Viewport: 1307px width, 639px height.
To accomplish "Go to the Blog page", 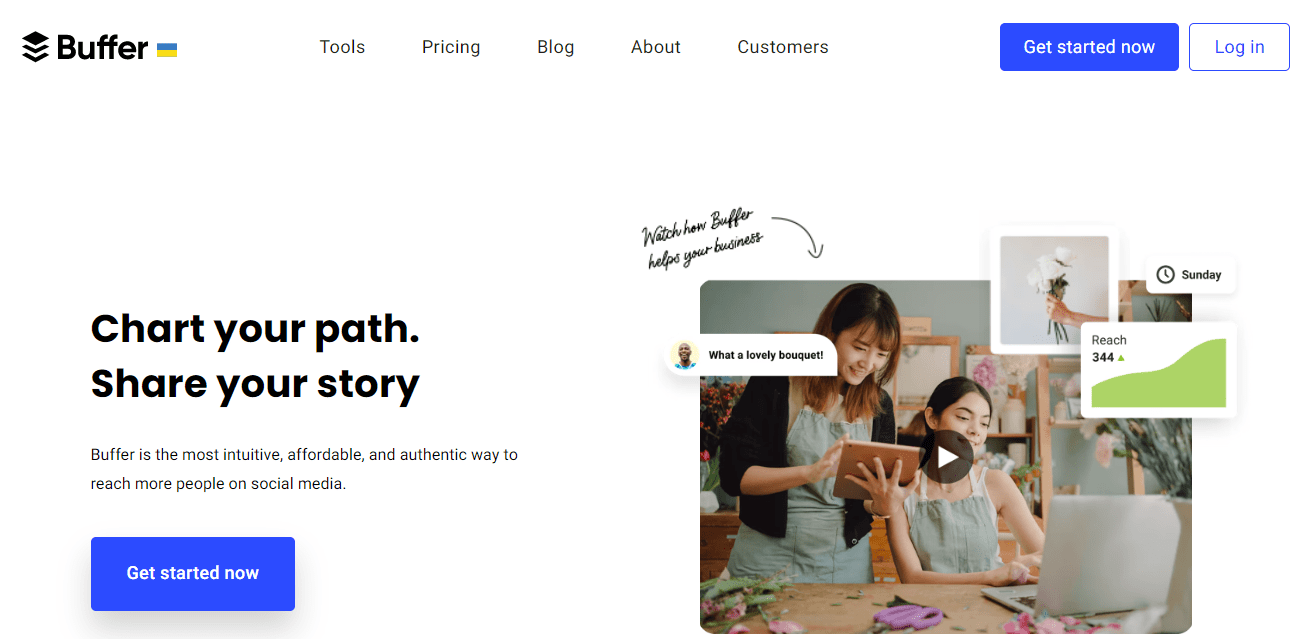I will pyautogui.click(x=556, y=47).
